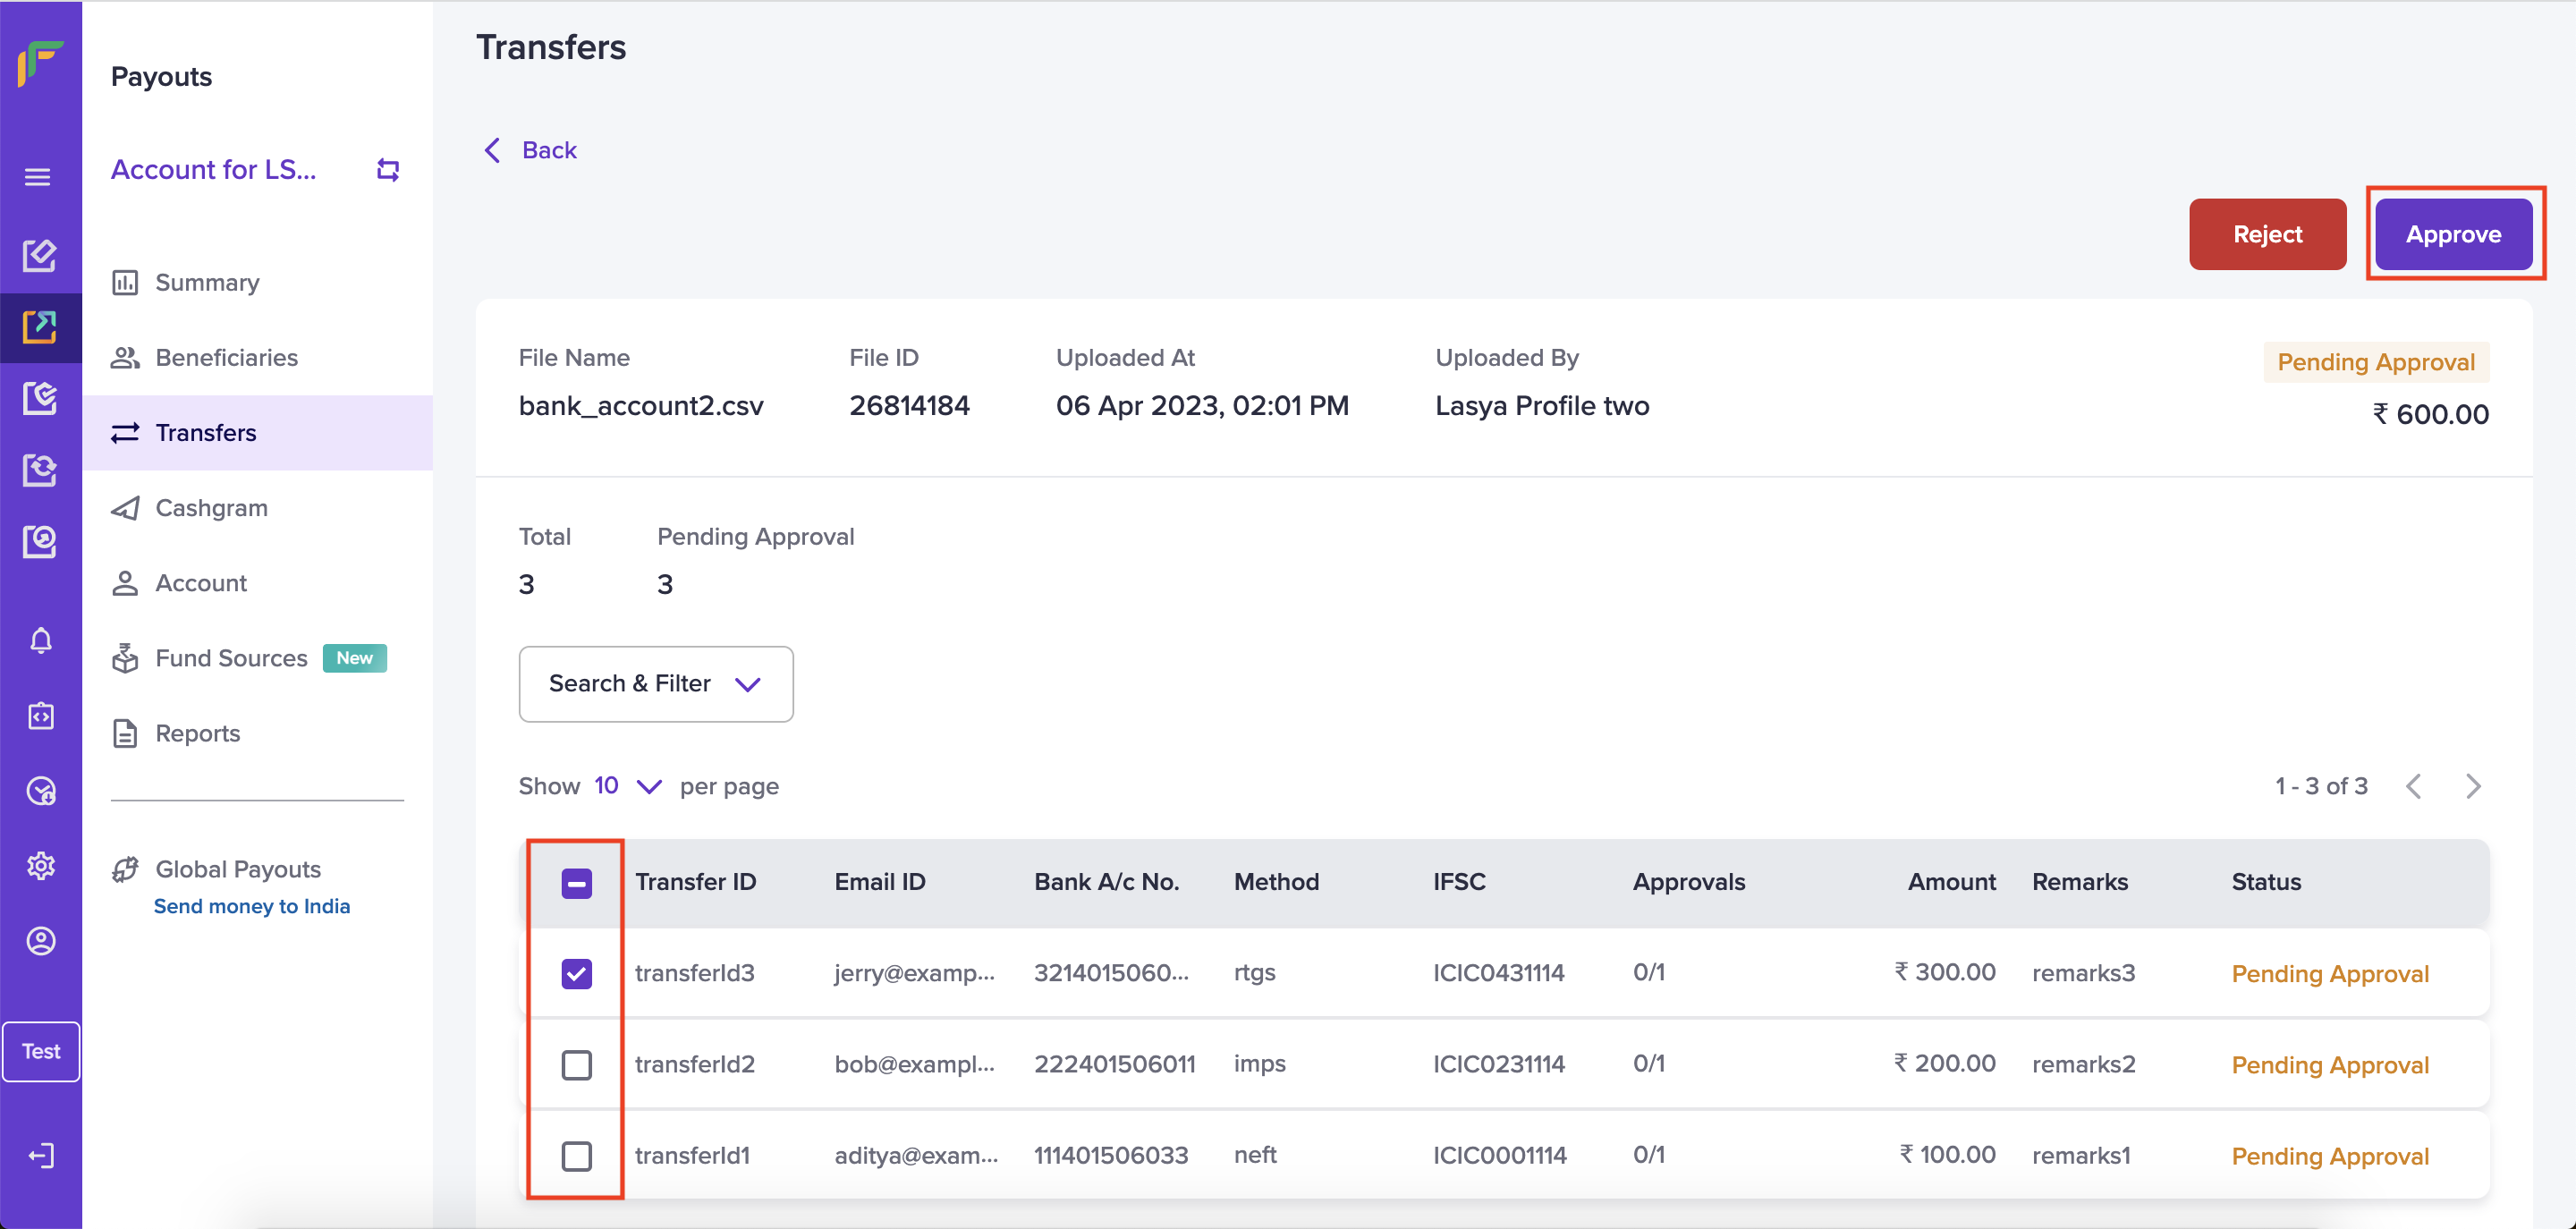2576x1229 pixels.
Task: Open the notifications bell icon
Action: click(x=40, y=640)
